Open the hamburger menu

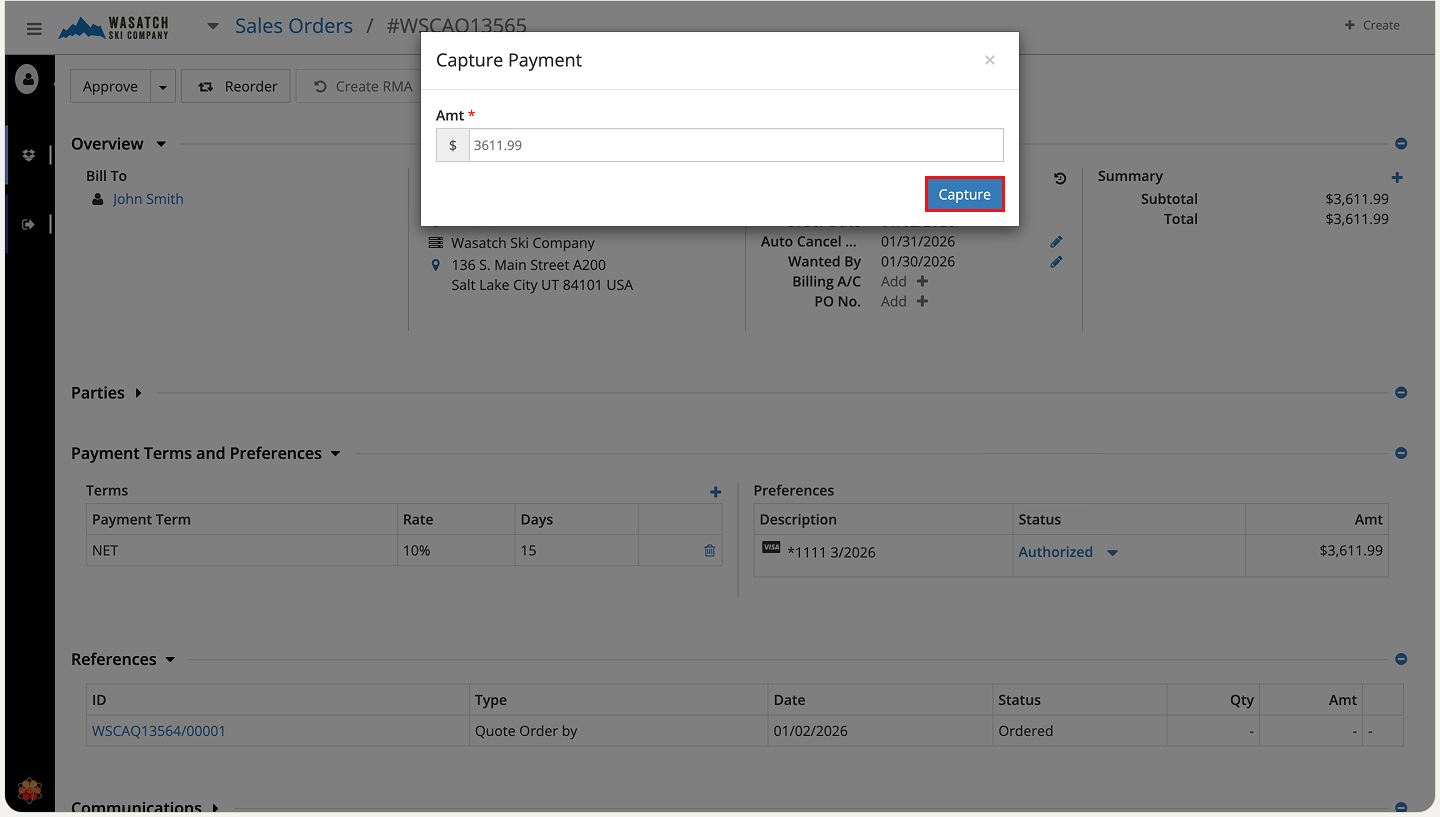coord(34,28)
